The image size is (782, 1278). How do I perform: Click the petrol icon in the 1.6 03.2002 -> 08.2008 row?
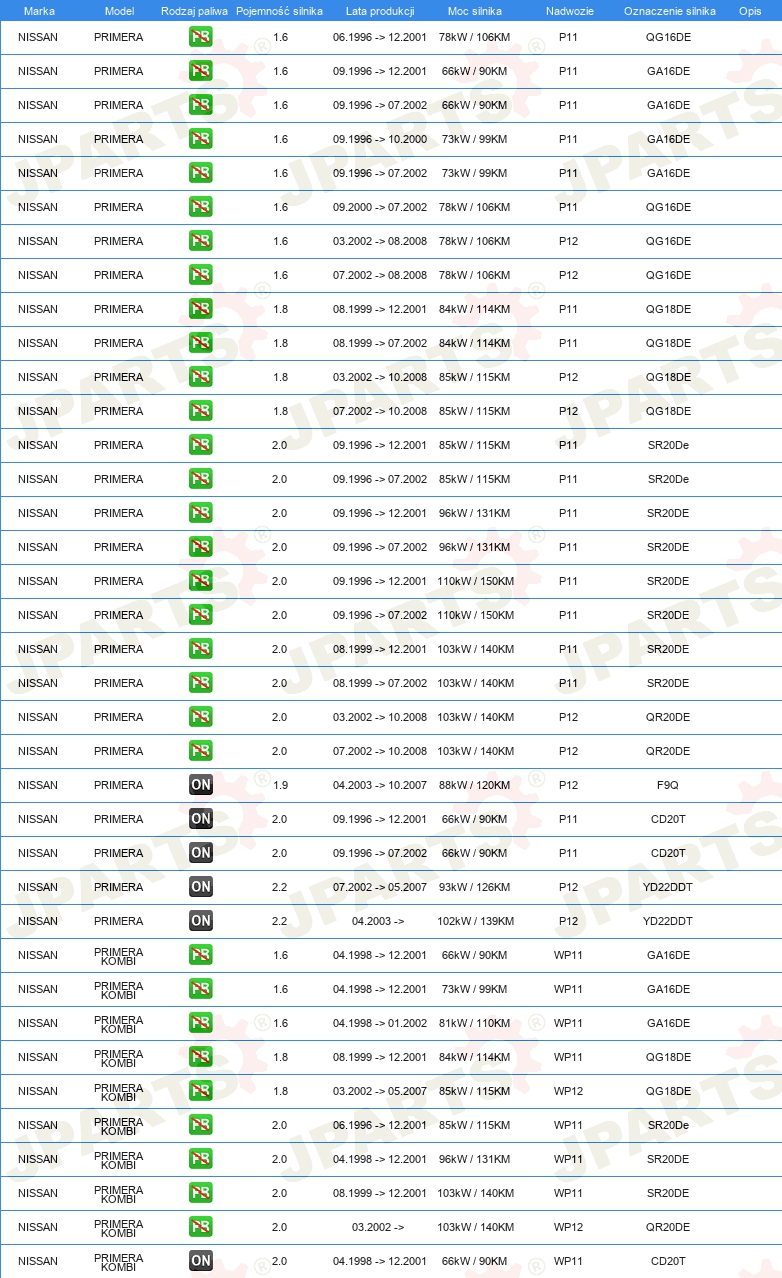200,241
